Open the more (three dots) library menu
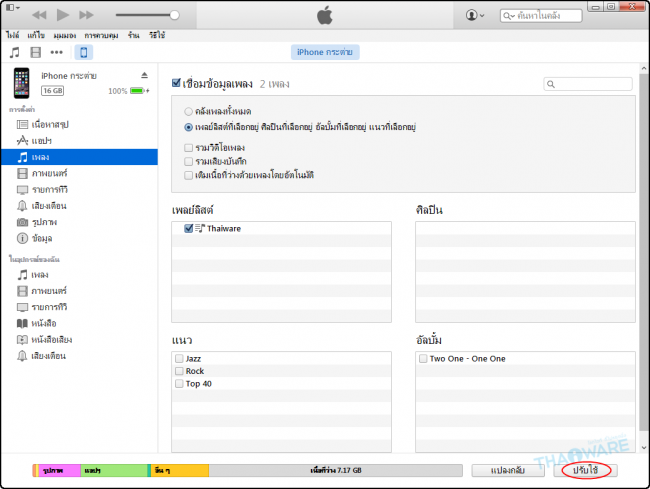Screen dimensions: 650x489 (x=56, y=52)
